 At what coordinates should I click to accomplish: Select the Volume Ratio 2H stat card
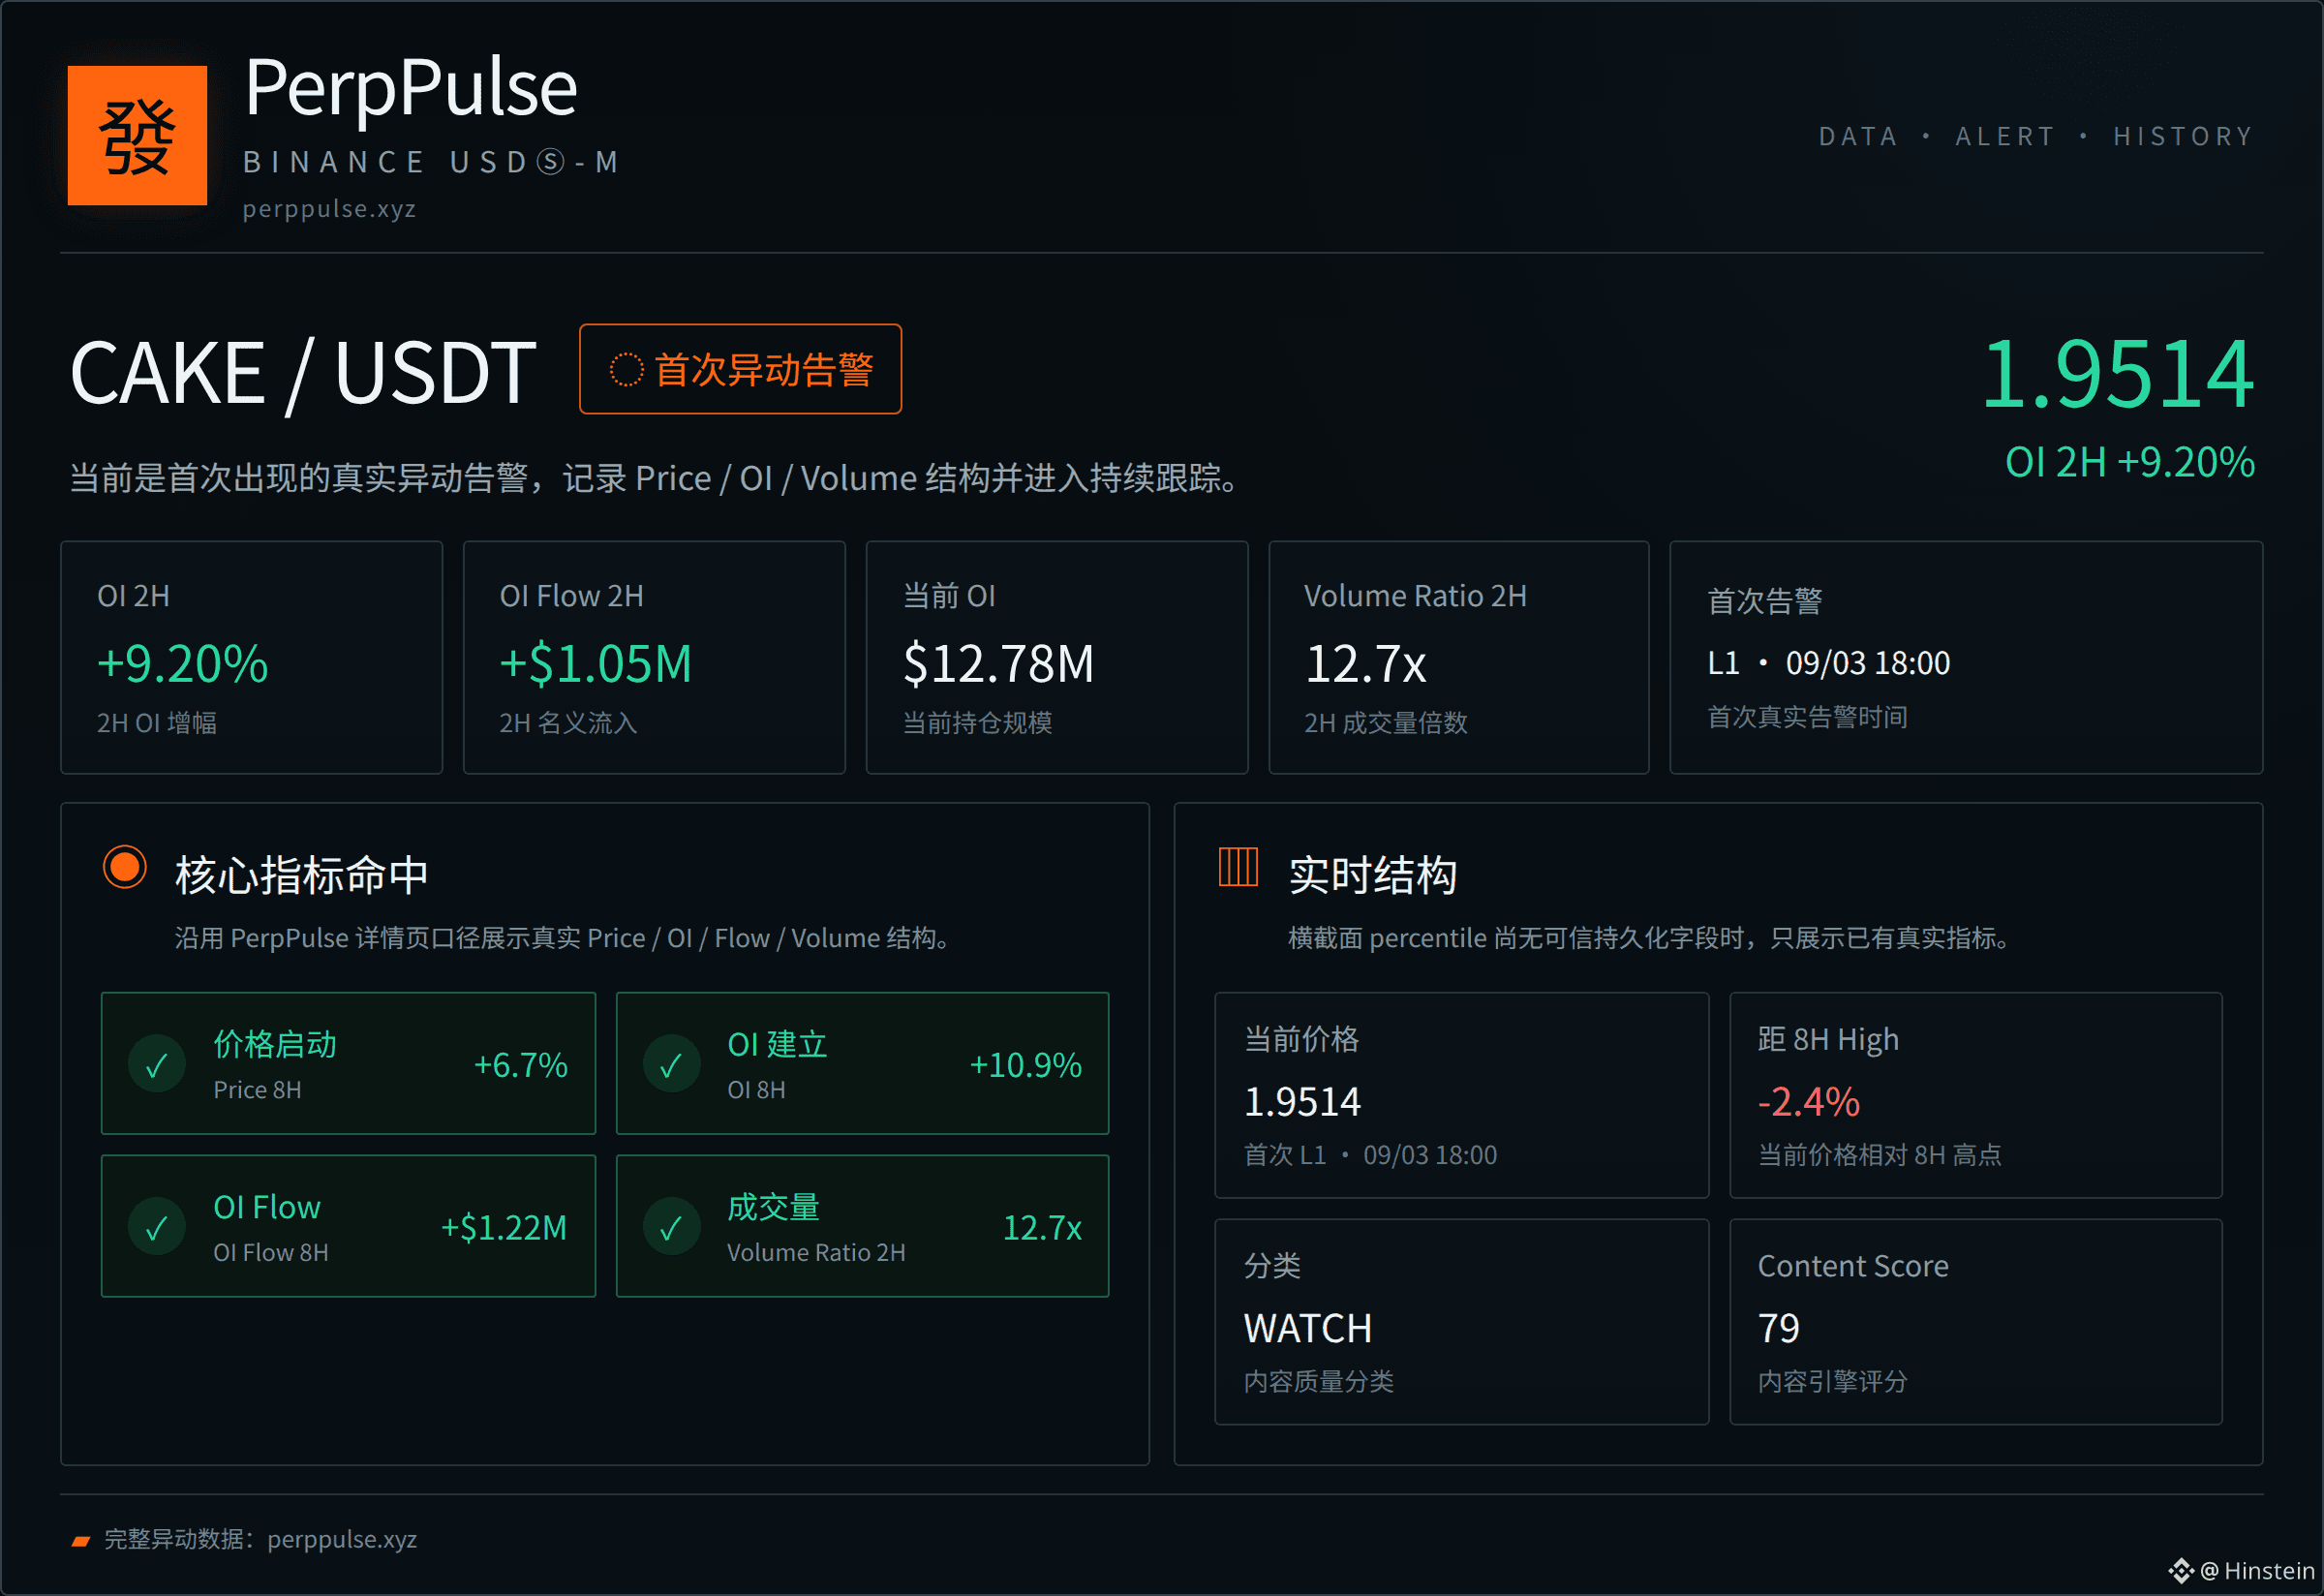coord(1458,658)
